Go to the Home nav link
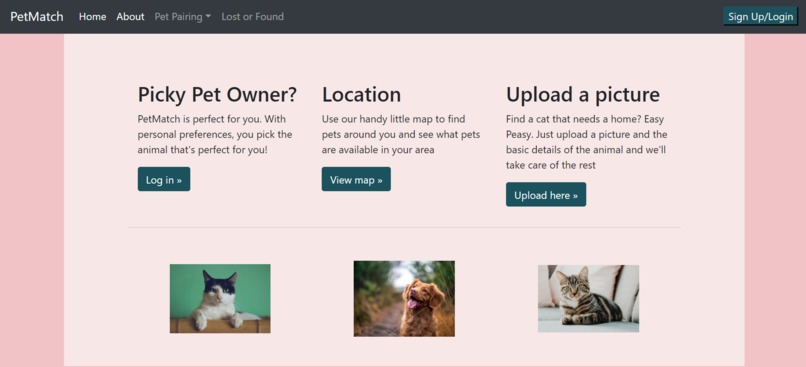806x367 pixels. tap(93, 16)
